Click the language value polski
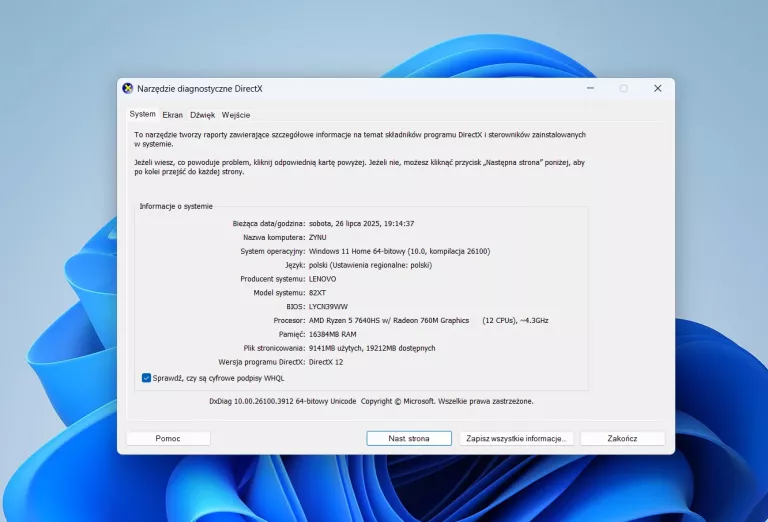The height and width of the screenshot is (522, 768). point(370,265)
